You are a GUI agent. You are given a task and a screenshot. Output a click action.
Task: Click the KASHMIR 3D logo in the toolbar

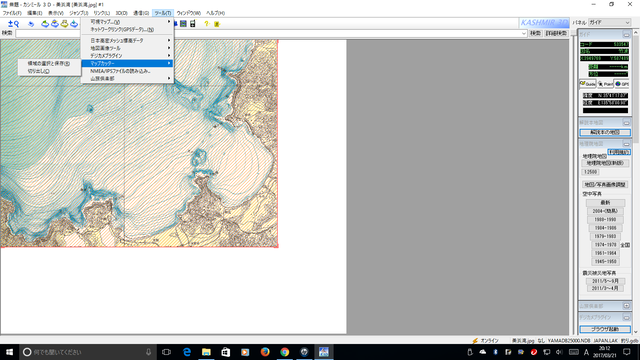[x=544, y=23]
